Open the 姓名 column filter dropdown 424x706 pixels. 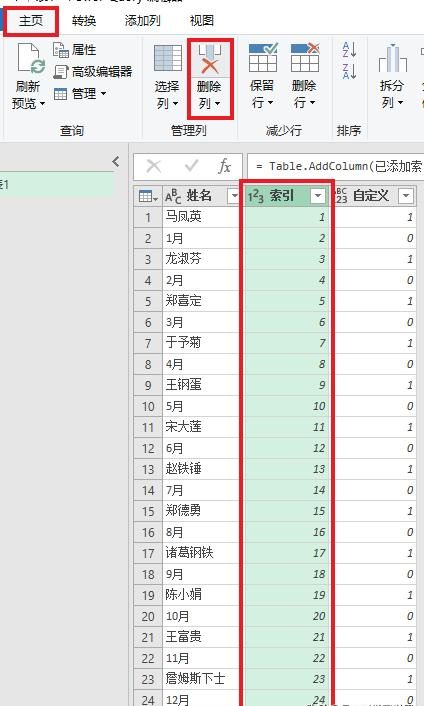click(234, 196)
